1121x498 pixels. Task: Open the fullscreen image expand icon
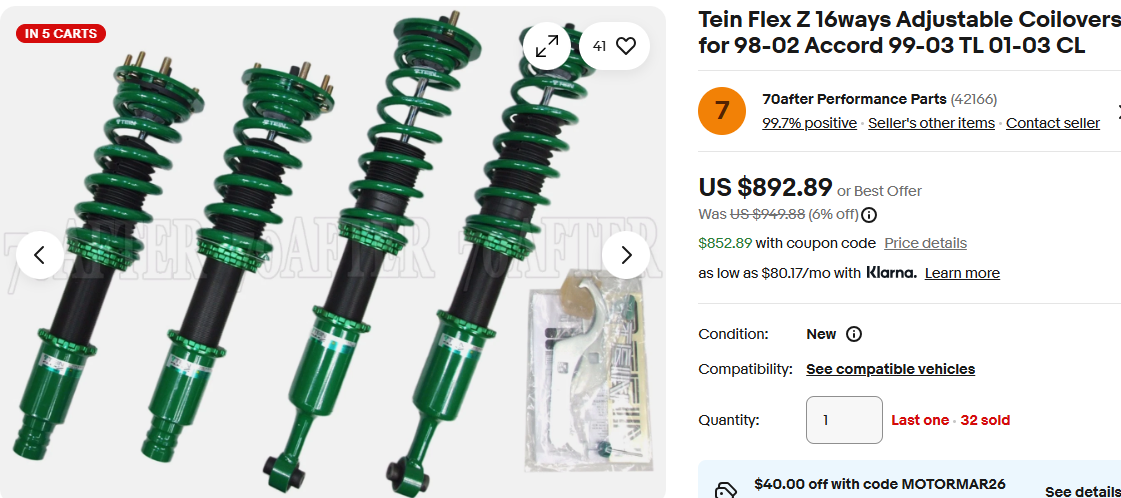(x=547, y=46)
